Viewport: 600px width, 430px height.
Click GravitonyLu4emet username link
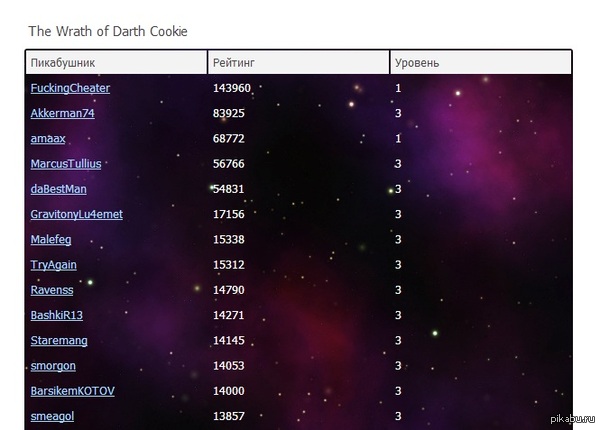coord(77,214)
